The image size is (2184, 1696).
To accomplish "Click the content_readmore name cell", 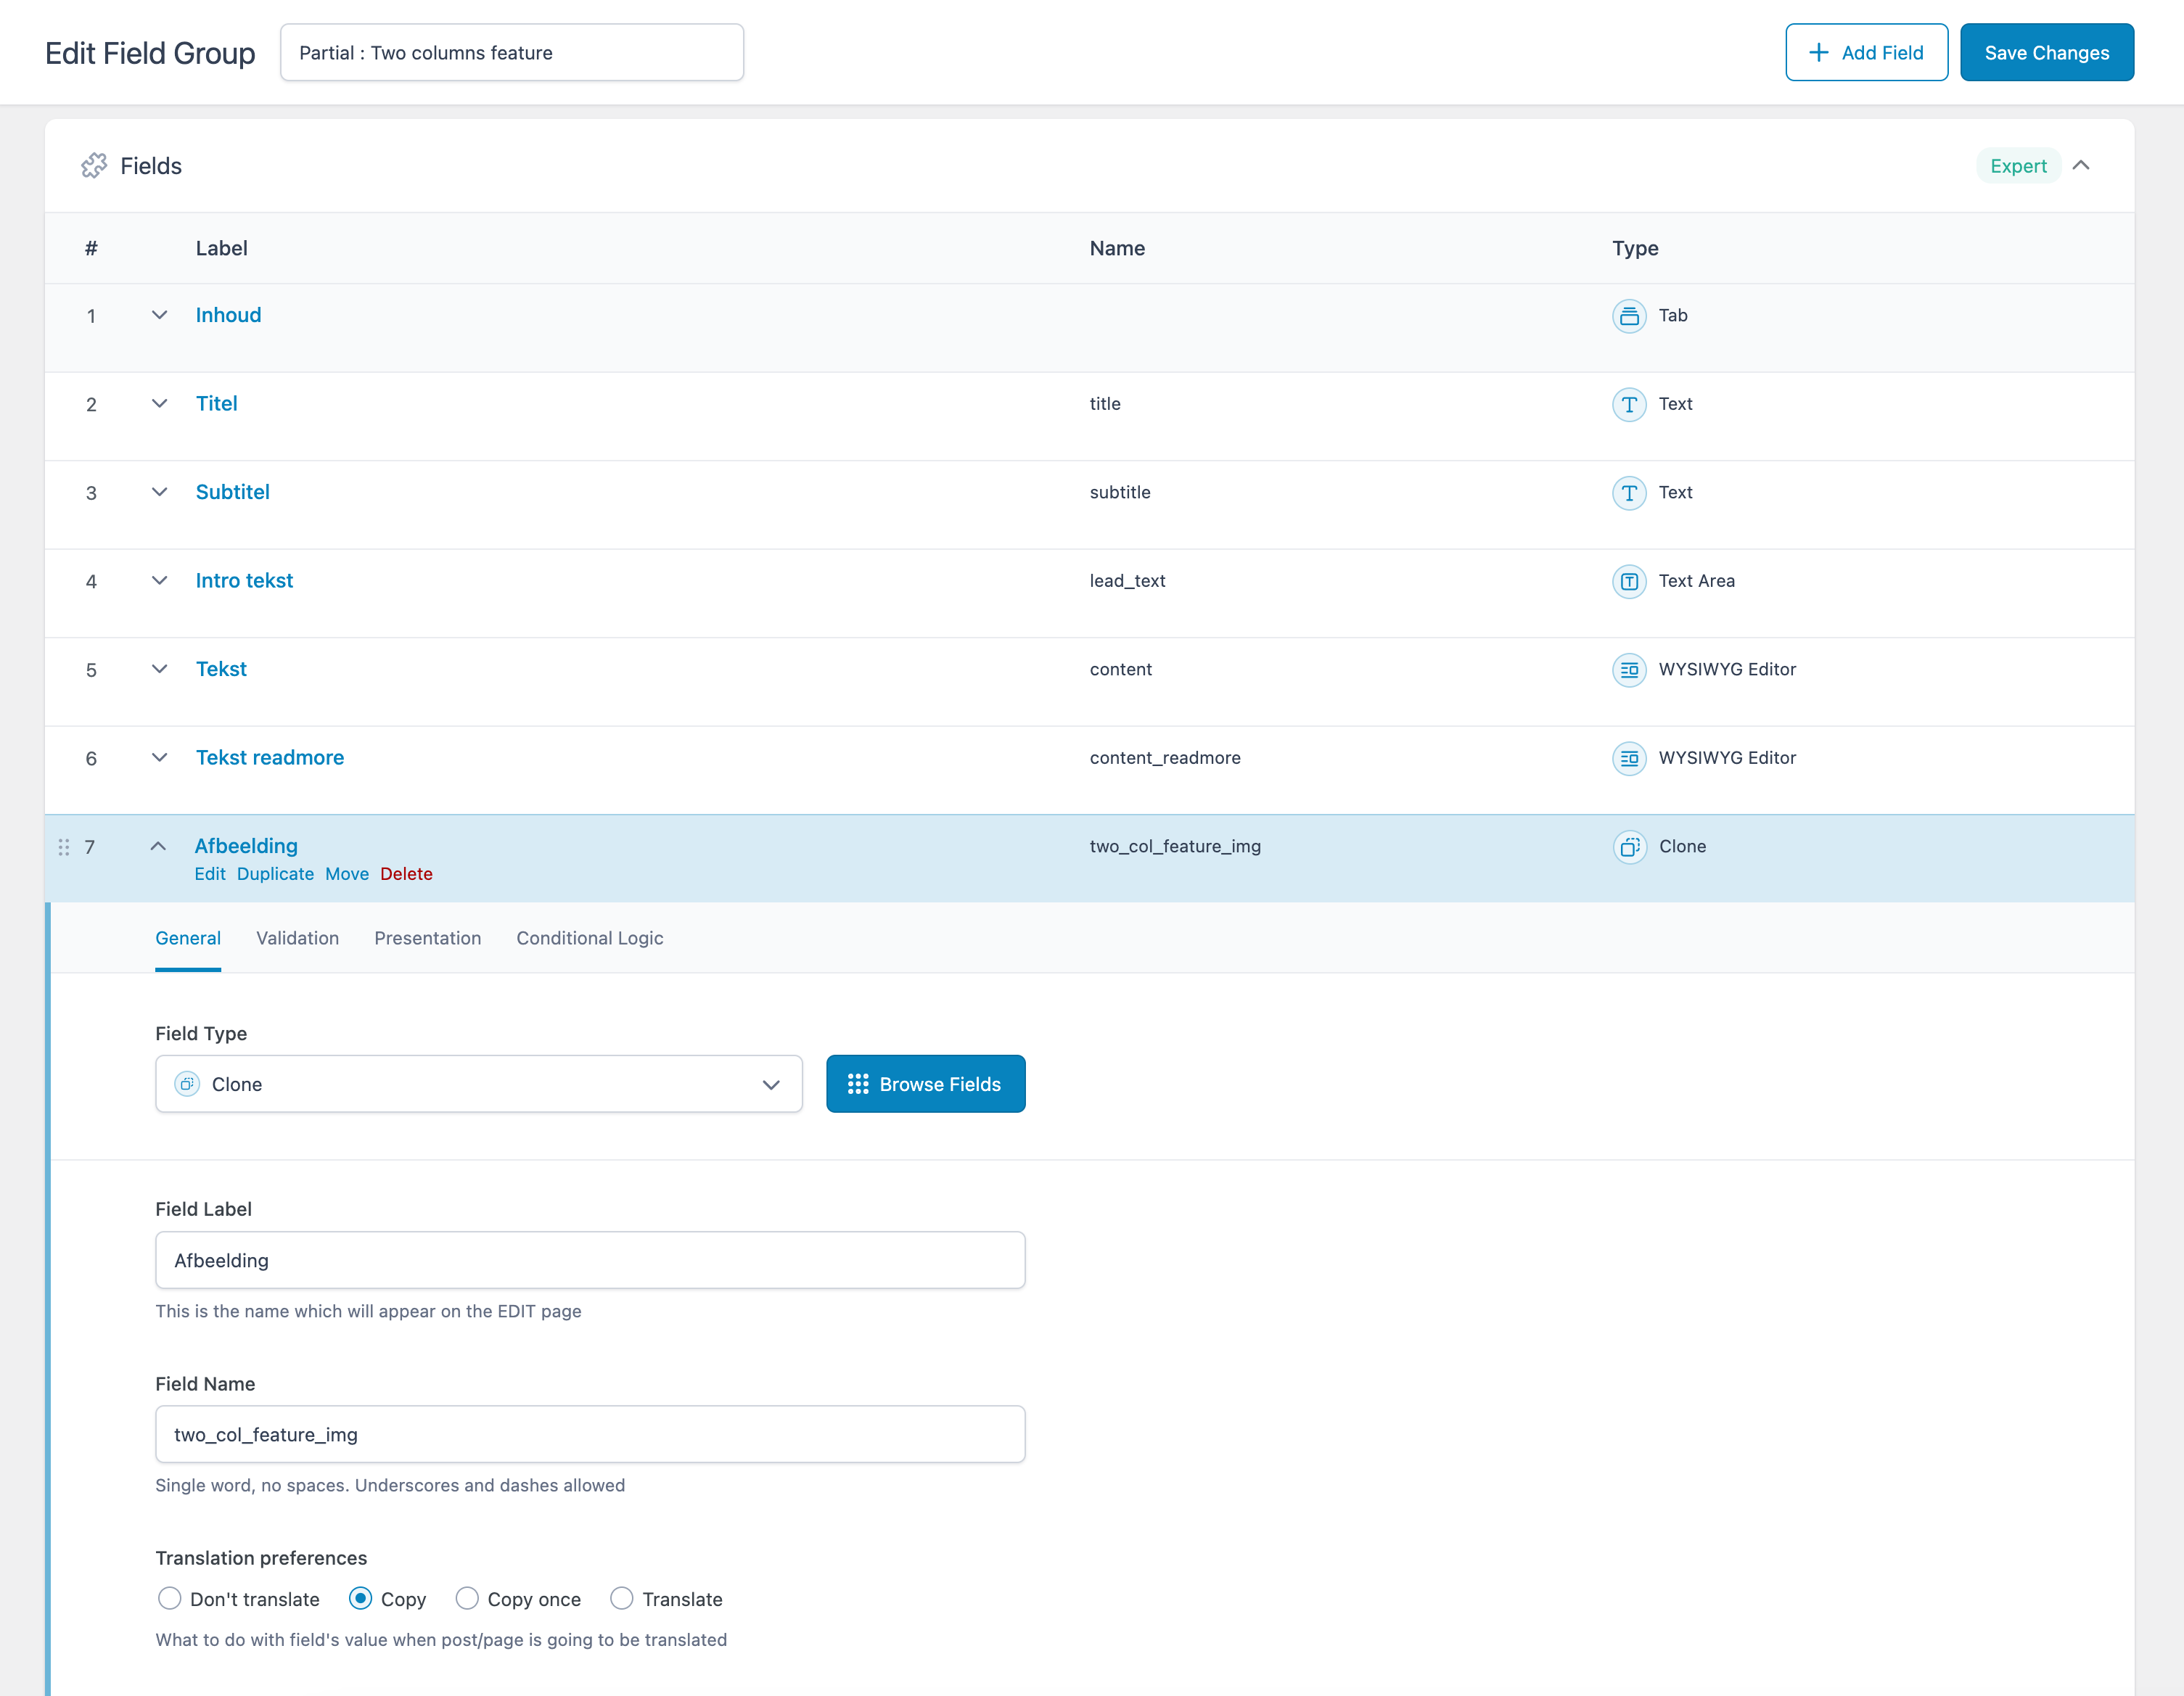I will click(x=1165, y=758).
